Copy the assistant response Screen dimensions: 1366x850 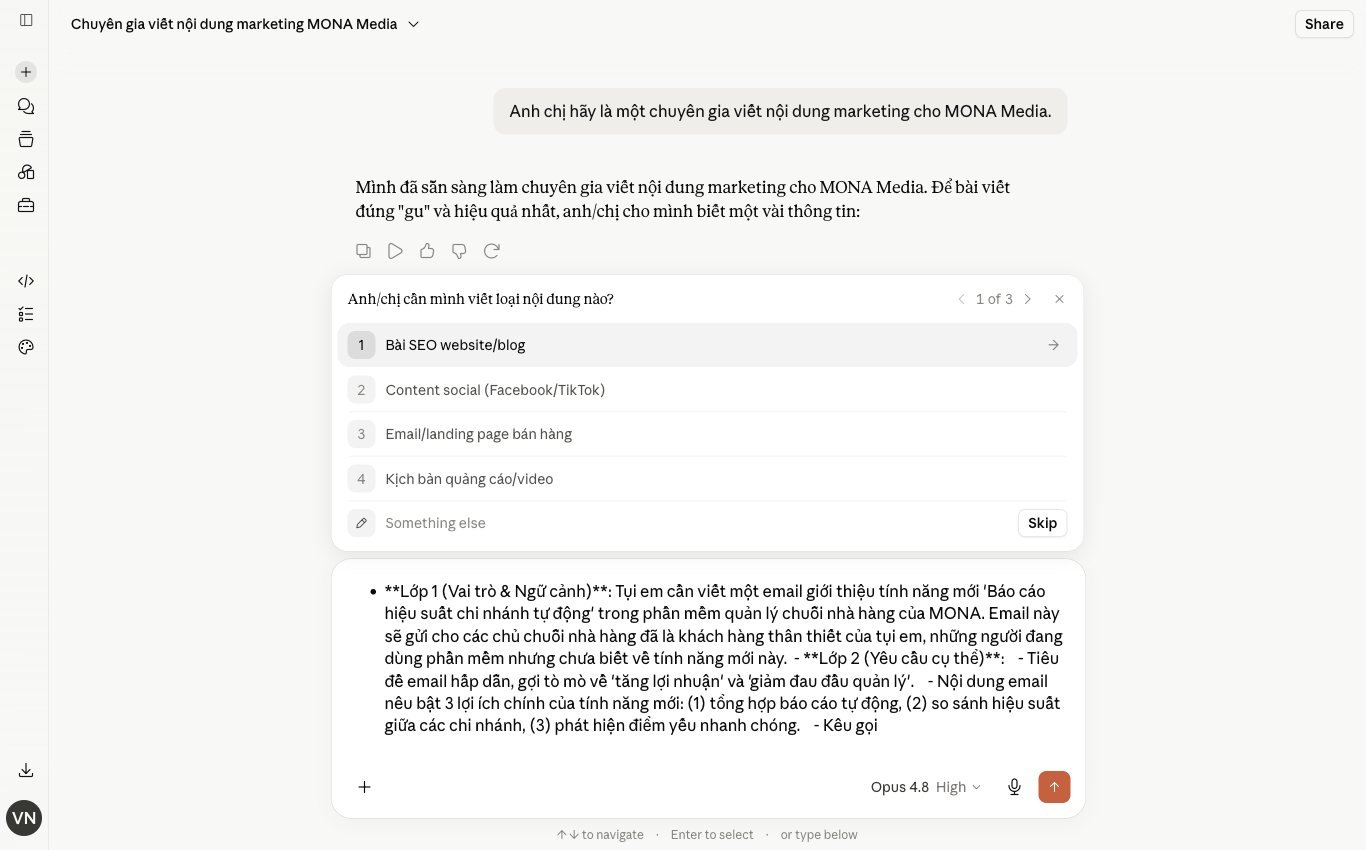[x=364, y=251]
